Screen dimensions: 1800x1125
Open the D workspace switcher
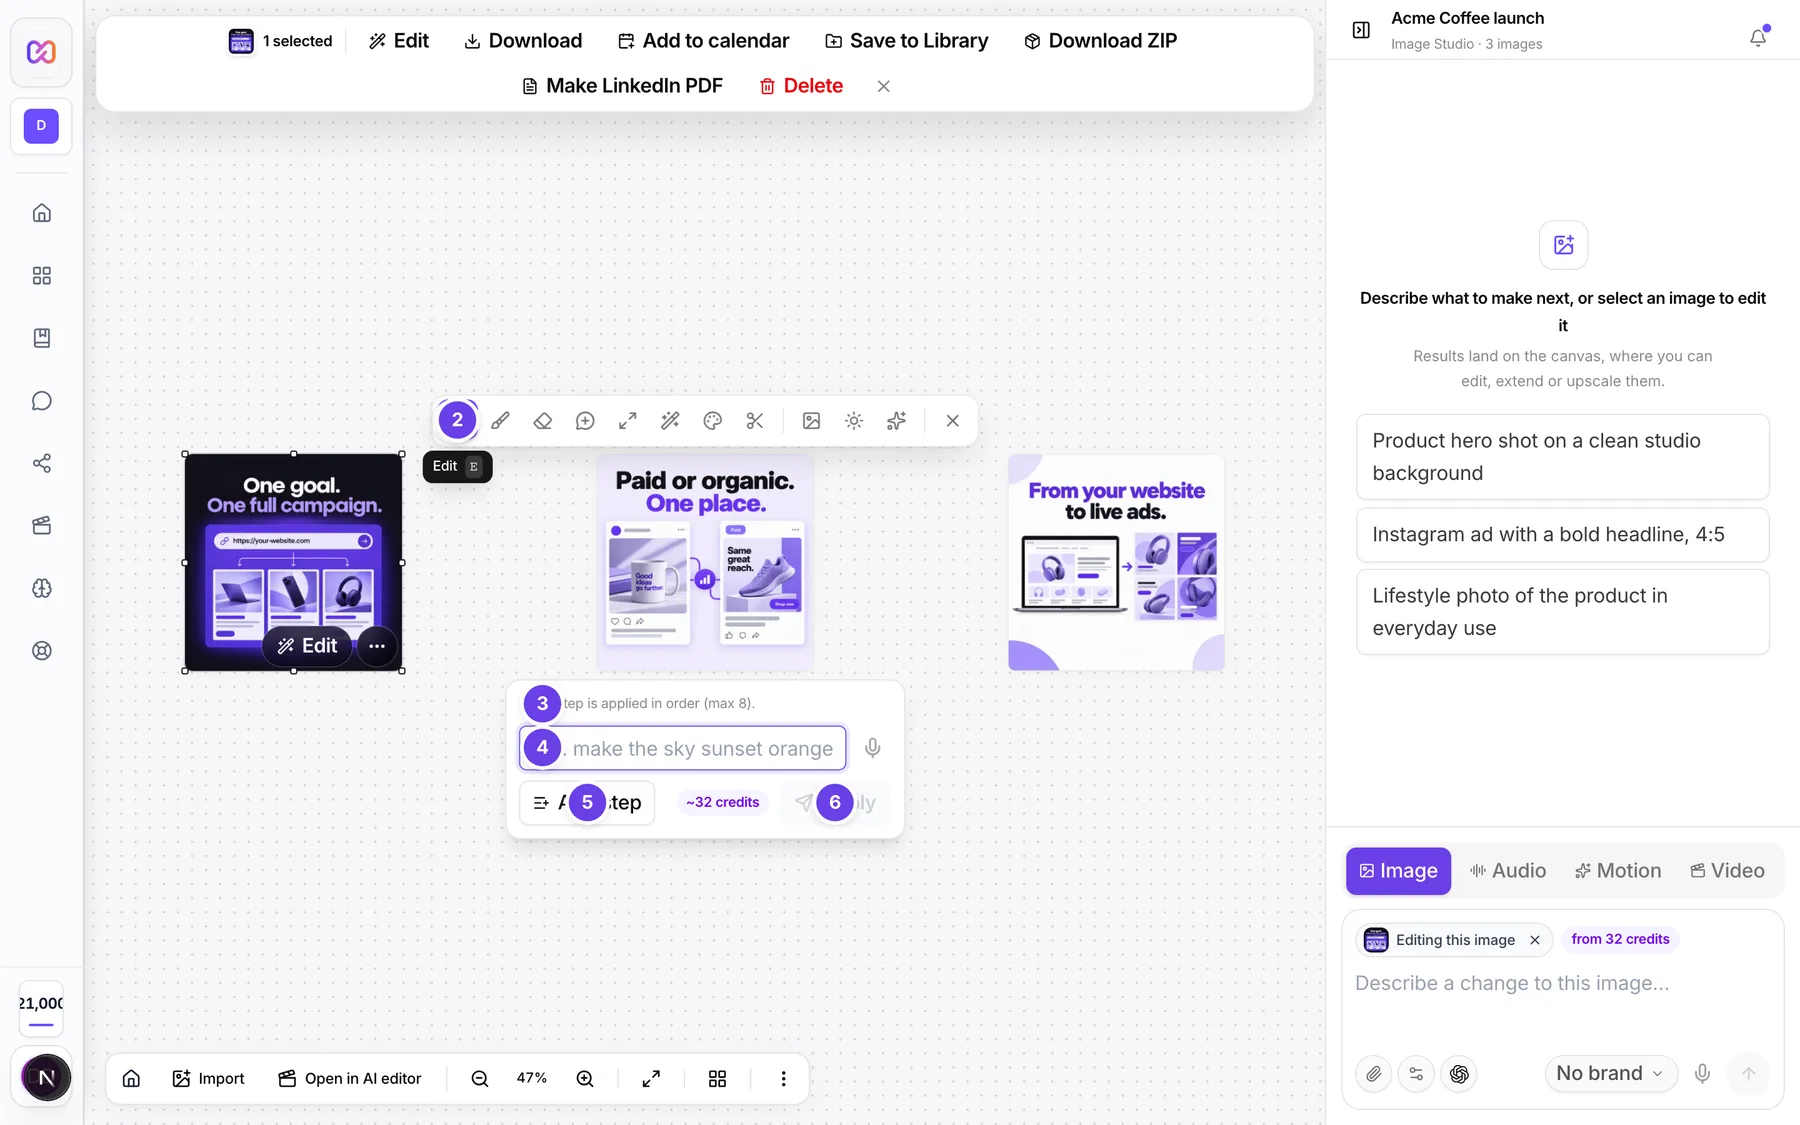coord(41,126)
